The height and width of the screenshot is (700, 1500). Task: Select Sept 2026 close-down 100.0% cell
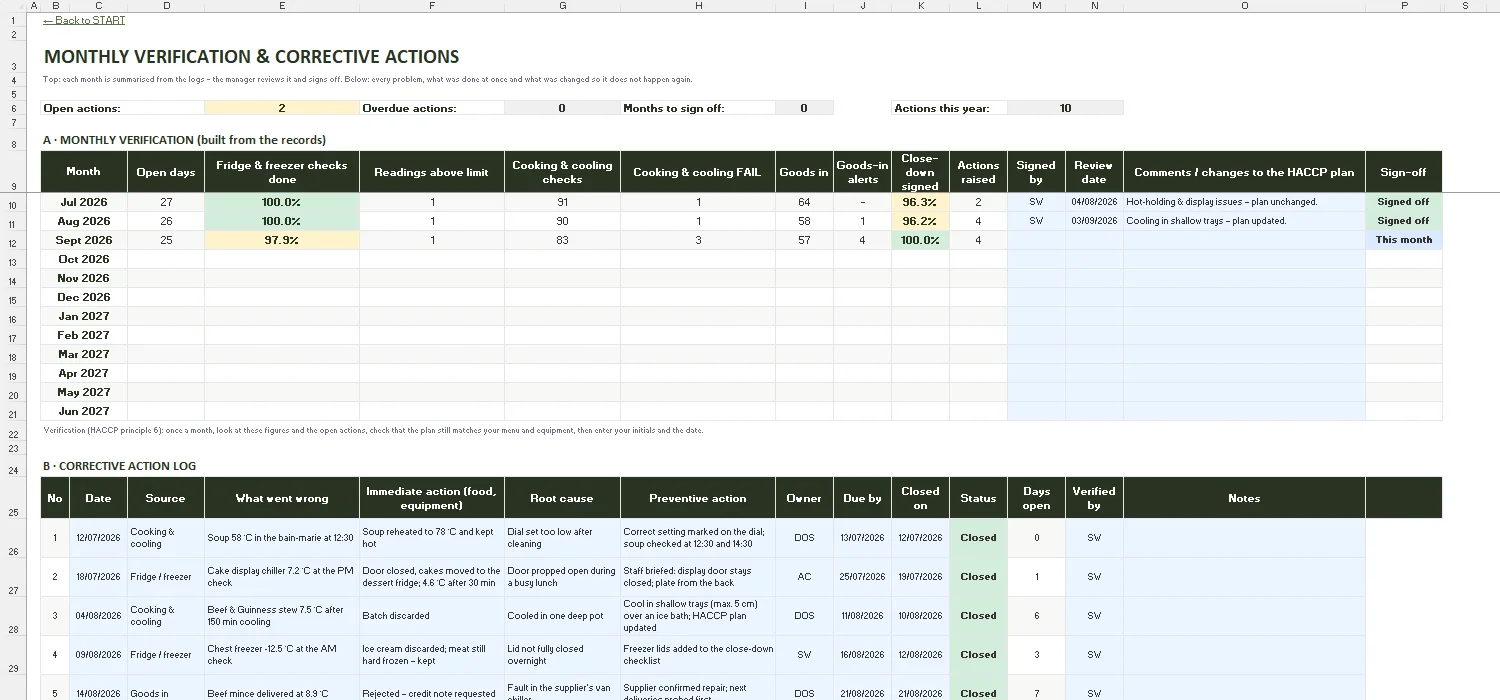click(920, 240)
